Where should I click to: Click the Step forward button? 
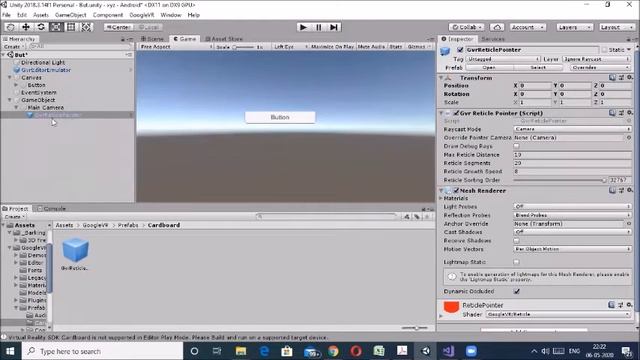[334, 27]
